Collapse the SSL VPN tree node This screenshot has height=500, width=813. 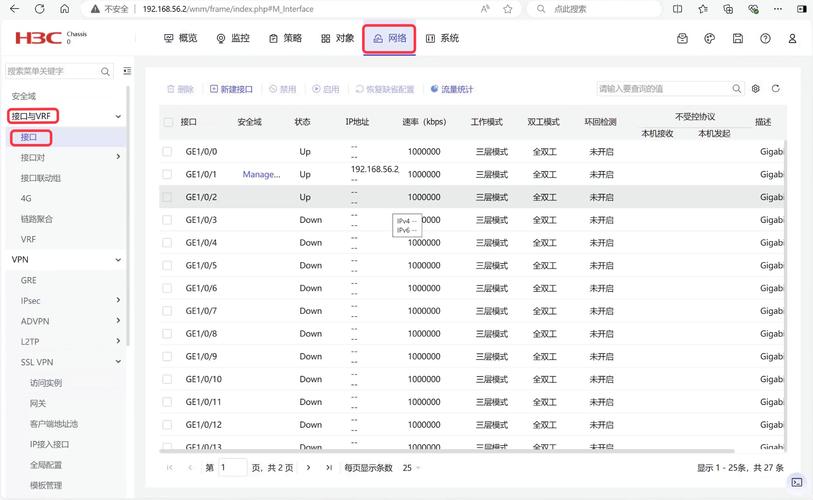pyautogui.click(x=118, y=362)
